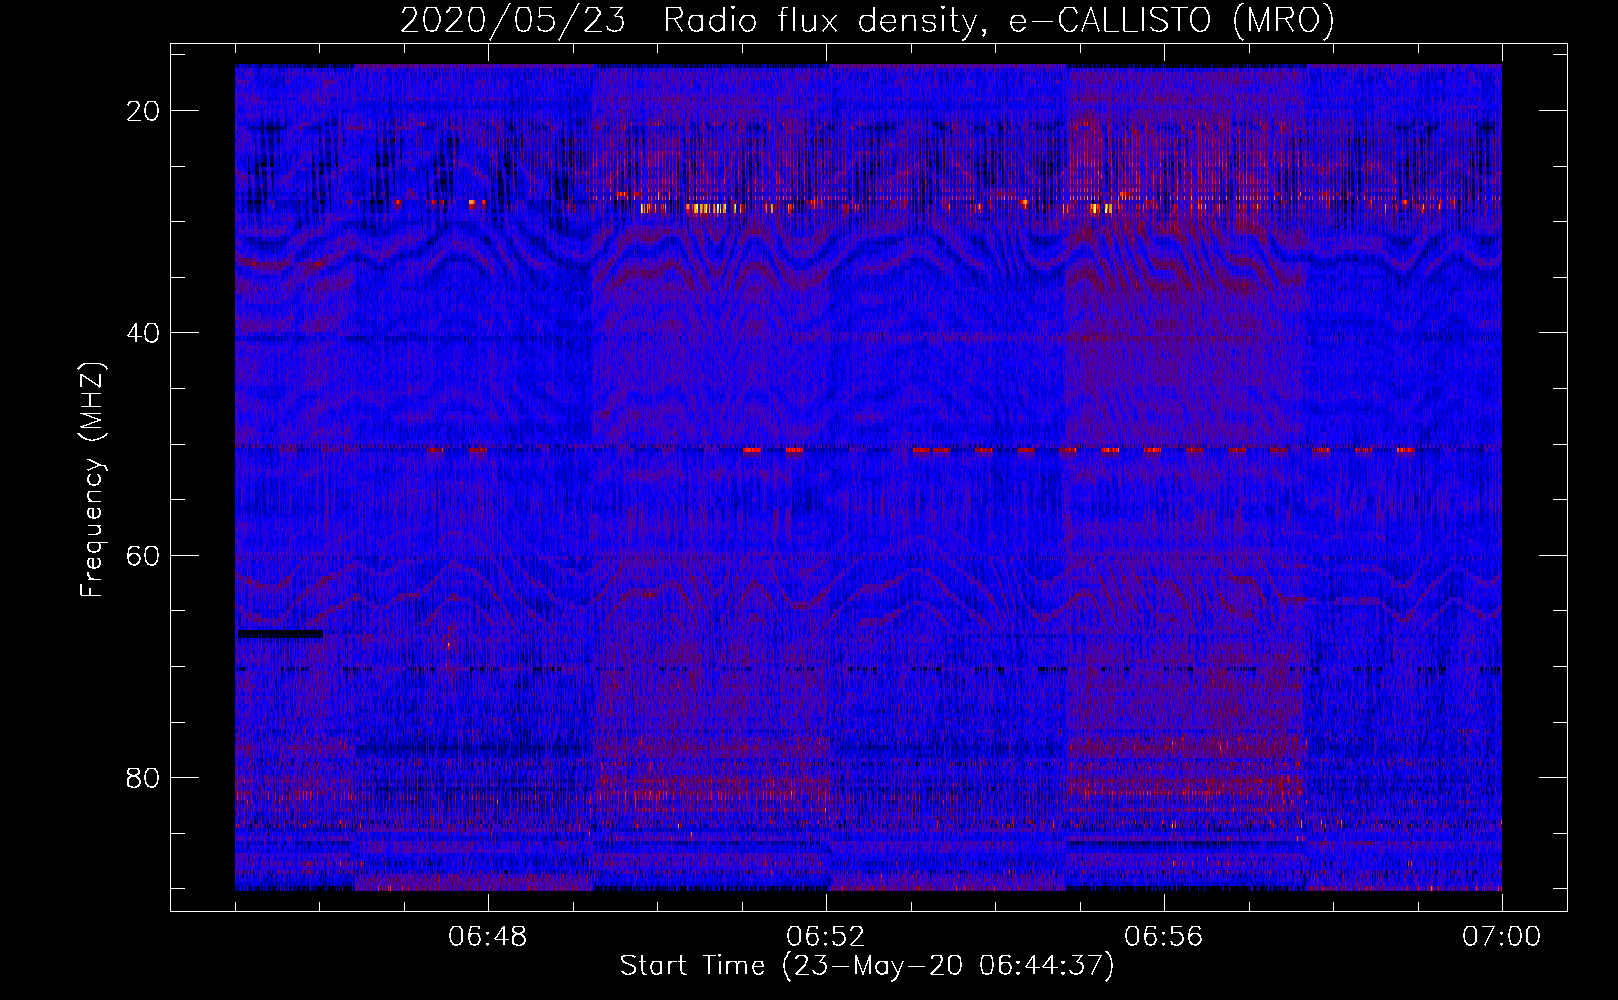Click the frequency tick label '80'
Screen dimensions: 1618x1000
tap(144, 777)
